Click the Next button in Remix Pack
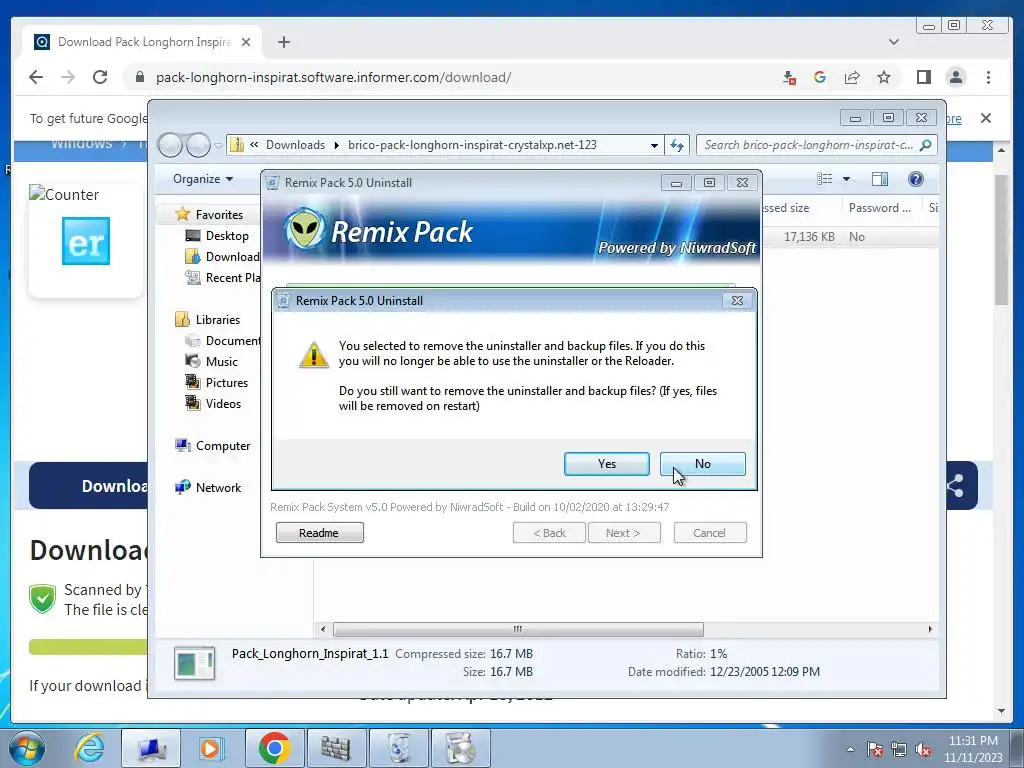 coord(624,533)
